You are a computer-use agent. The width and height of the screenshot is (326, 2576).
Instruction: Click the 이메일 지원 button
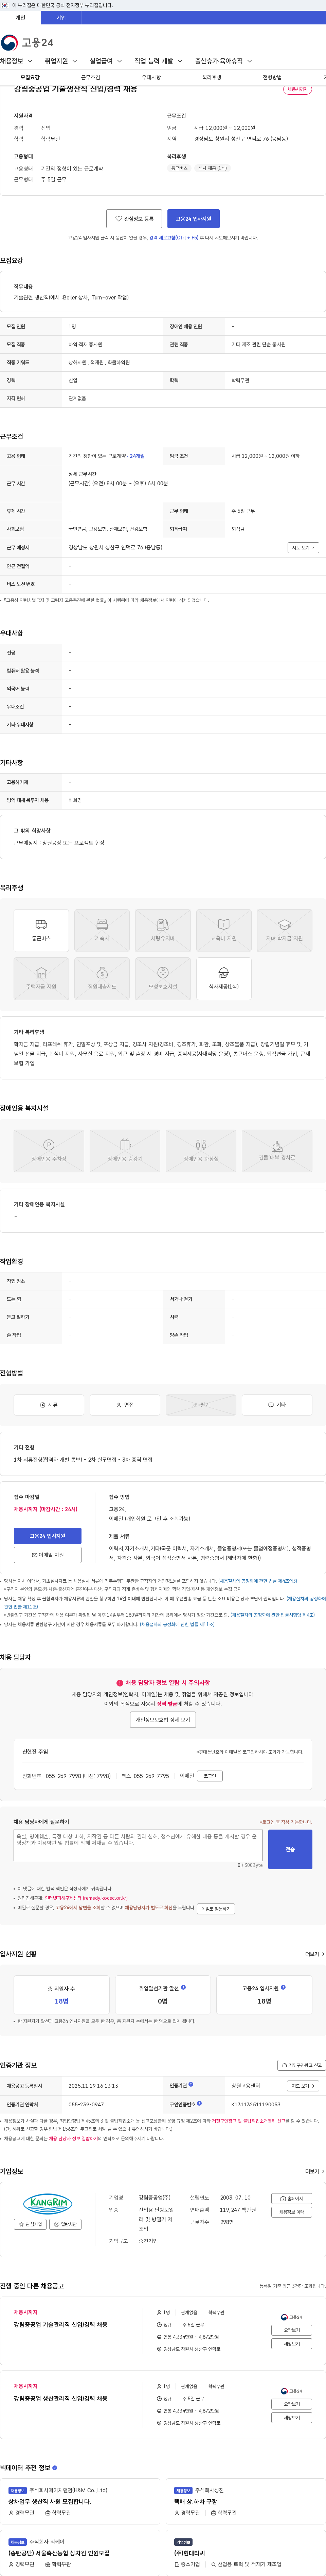pyautogui.click(x=48, y=1555)
